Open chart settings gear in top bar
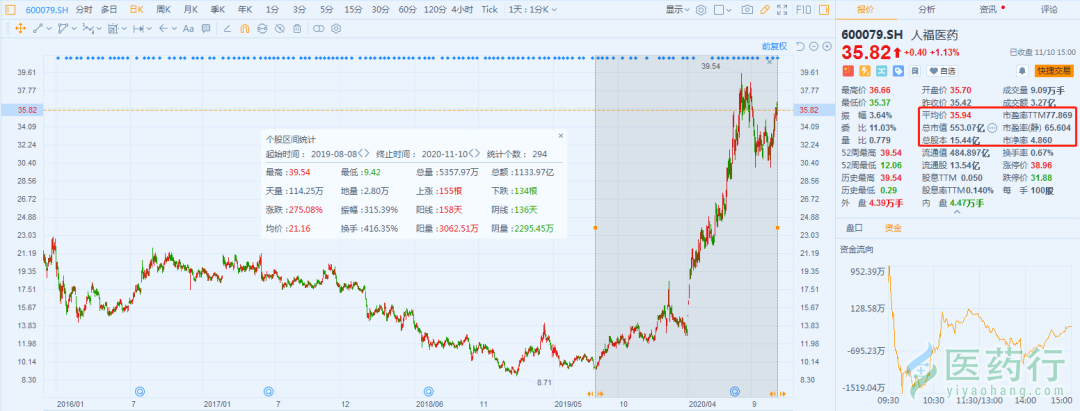Image resolution: width=1080 pixels, height=411 pixels. point(701,10)
